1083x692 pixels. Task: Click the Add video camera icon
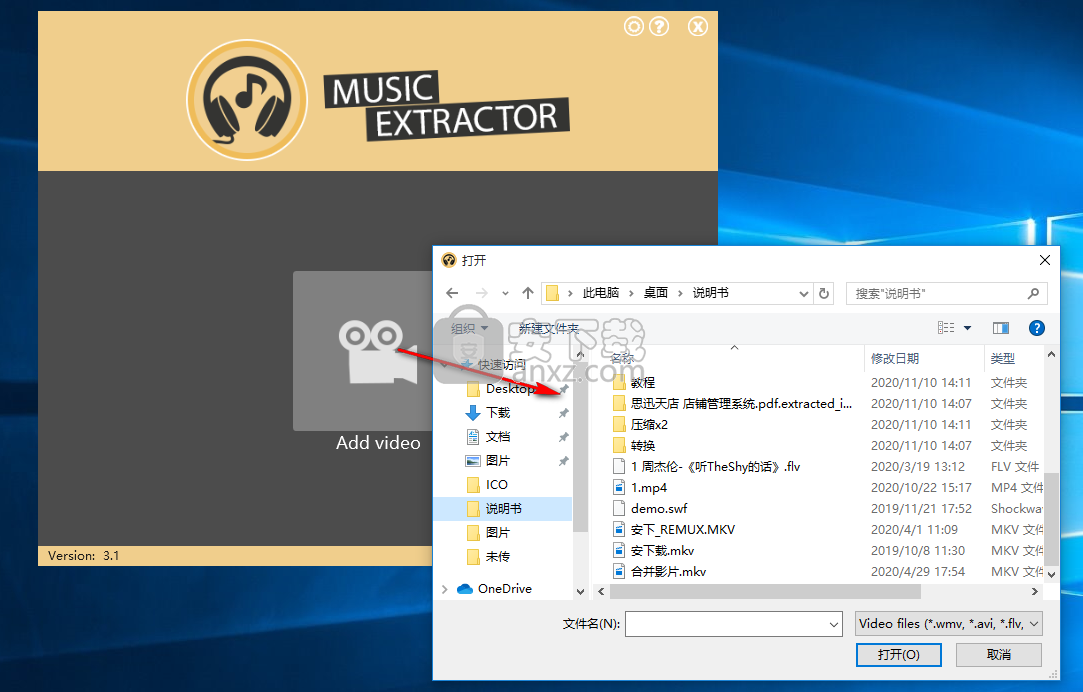point(378,352)
